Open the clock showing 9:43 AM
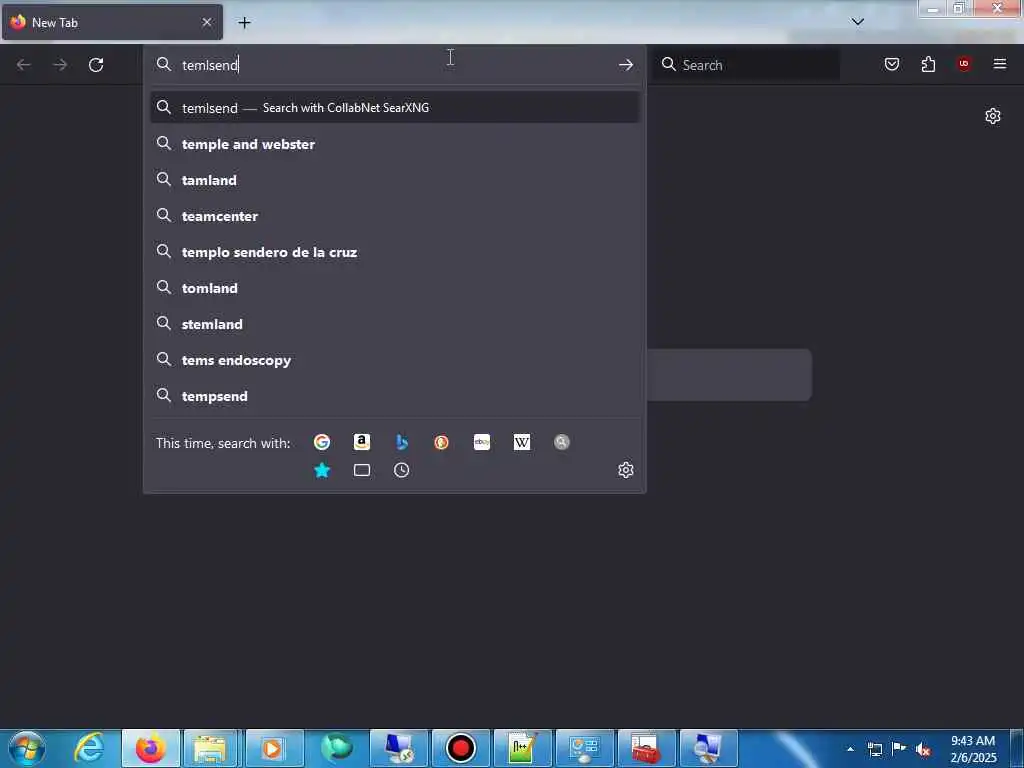 coord(973,749)
